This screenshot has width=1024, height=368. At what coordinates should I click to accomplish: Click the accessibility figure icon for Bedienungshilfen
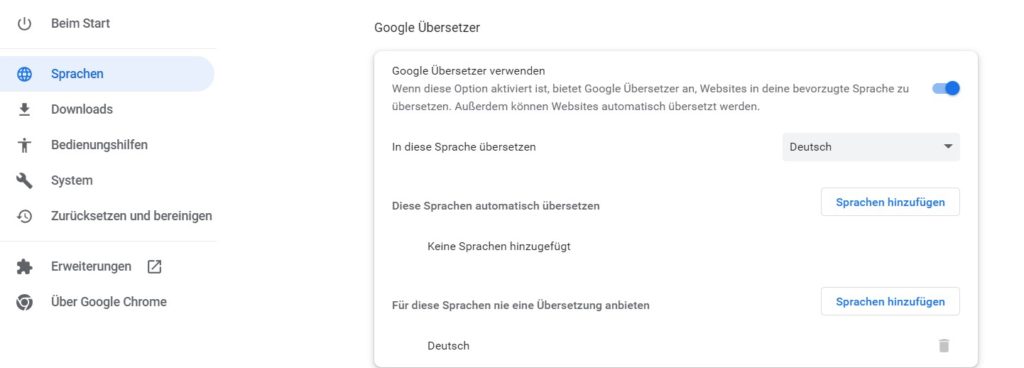(x=24, y=145)
